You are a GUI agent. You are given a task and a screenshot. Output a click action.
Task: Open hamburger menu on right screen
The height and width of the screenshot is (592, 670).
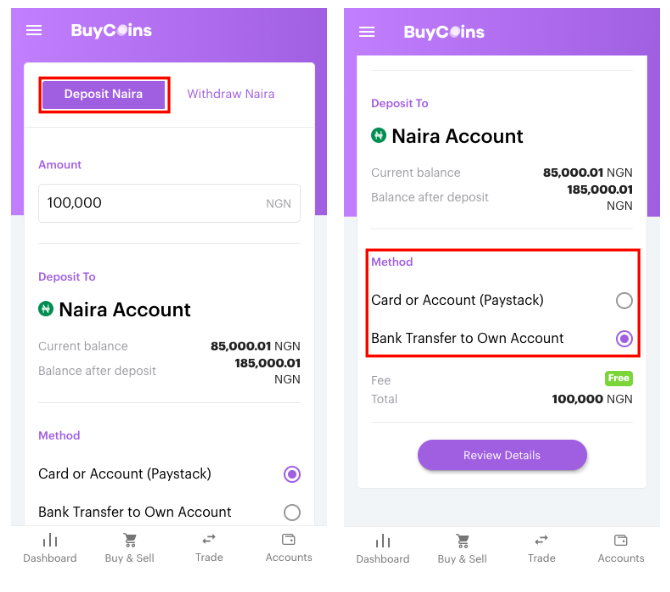coord(367,32)
